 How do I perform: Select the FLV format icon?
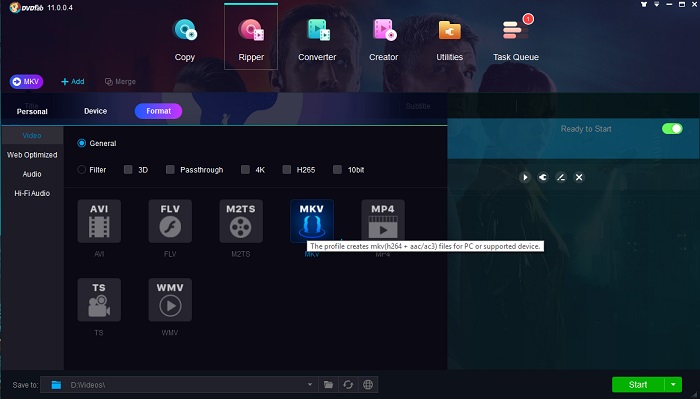[170, 221]
